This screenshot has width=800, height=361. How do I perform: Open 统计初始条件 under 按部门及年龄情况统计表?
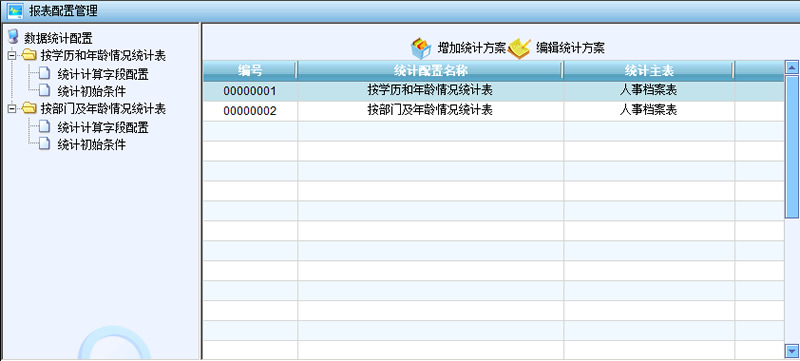point(92,145)
